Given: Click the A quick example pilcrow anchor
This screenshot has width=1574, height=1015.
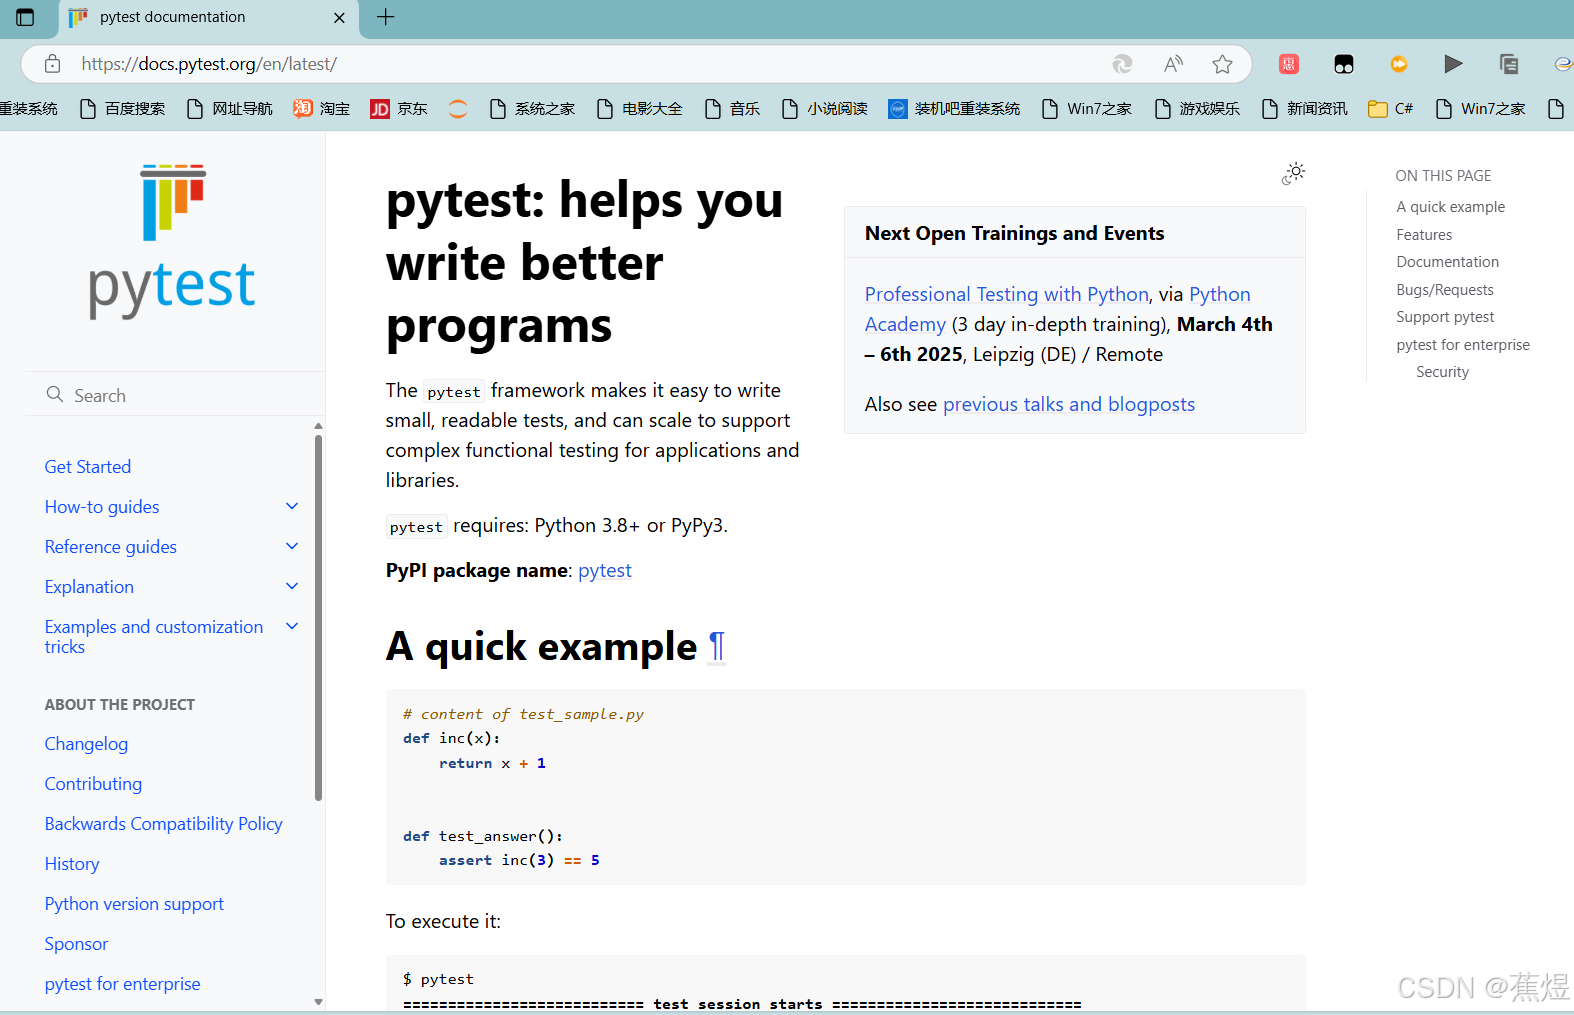Looking at the screenshot, I should (717, 647).
